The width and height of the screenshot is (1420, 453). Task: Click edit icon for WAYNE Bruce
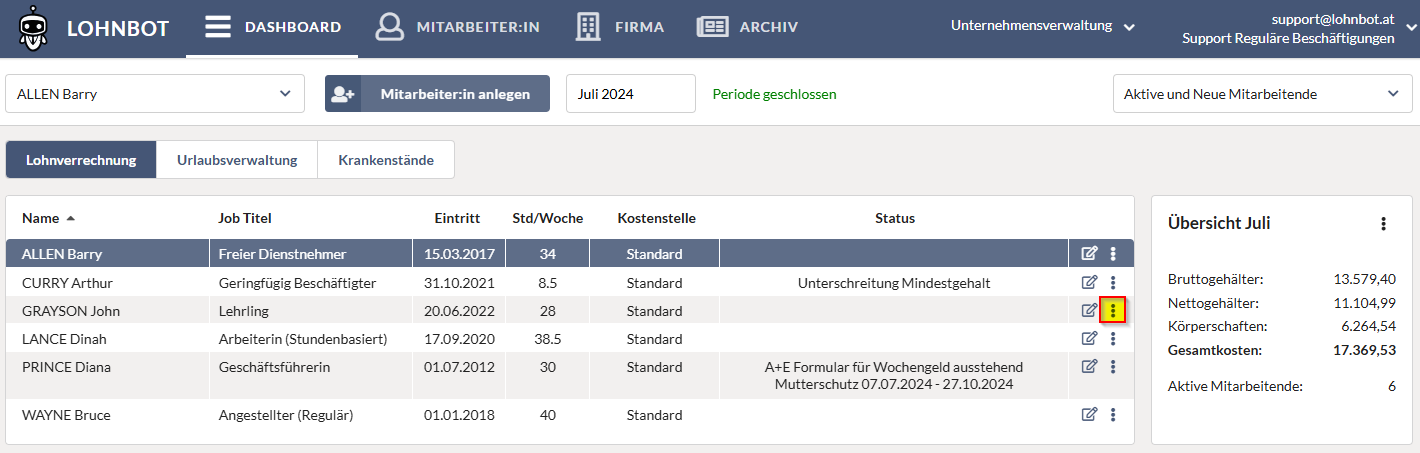1089,415
